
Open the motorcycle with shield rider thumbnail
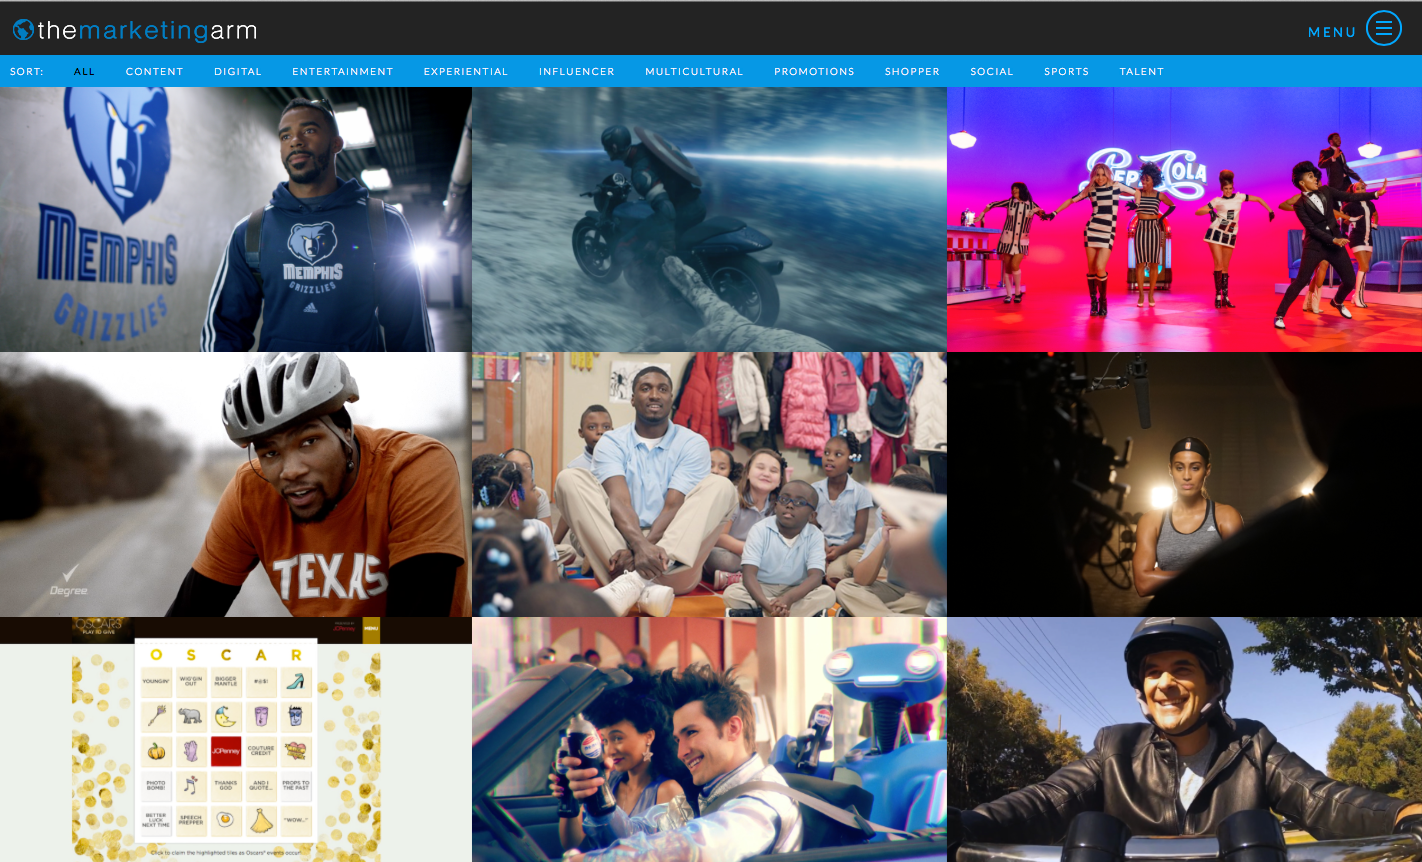click(709, 219)
